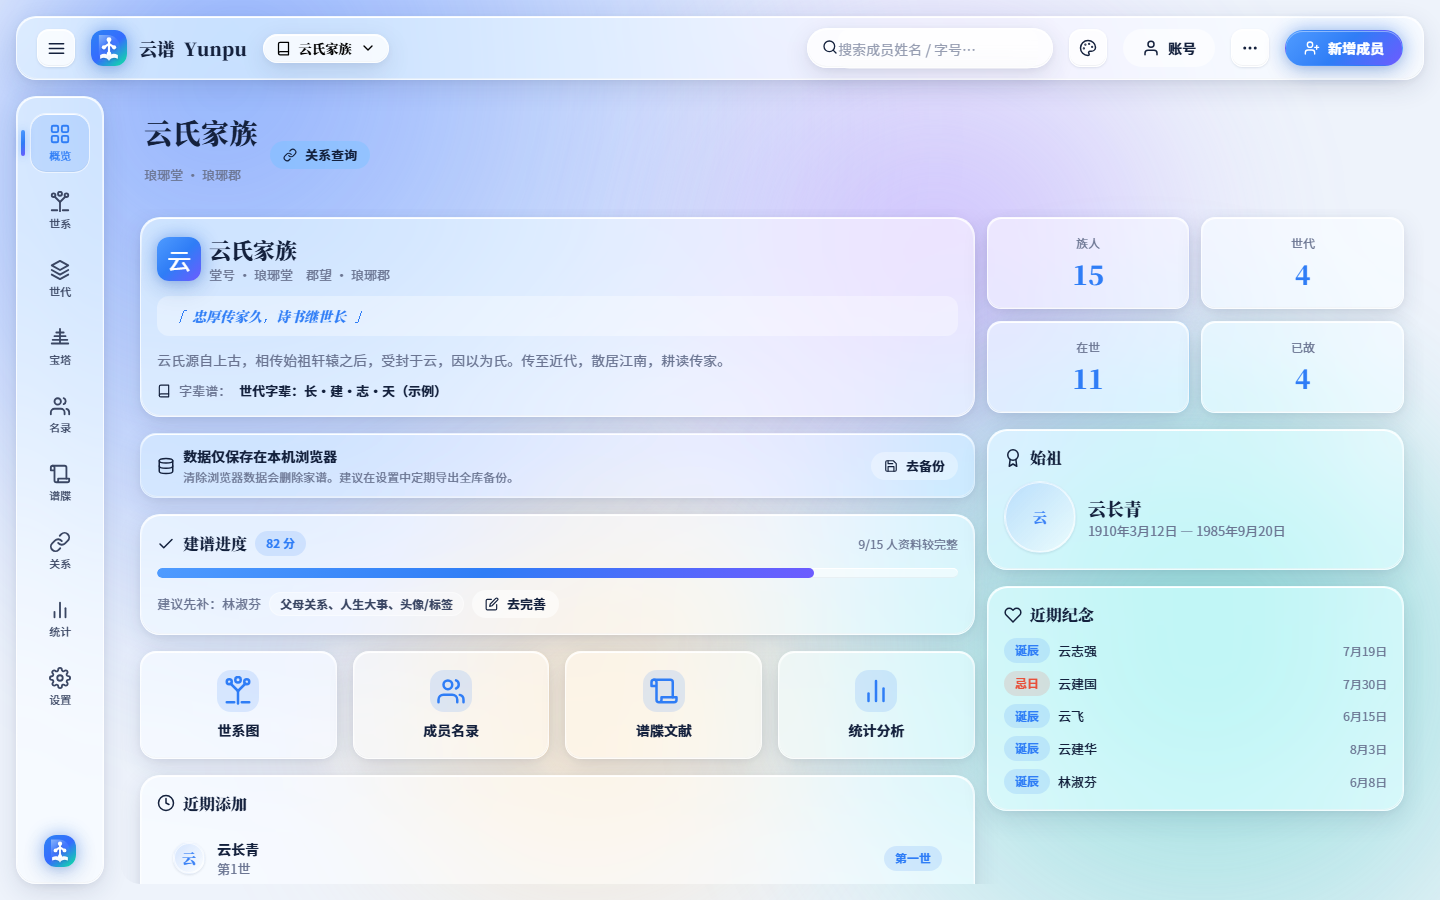Open the 谱牒文献 shortcut card
This screenshot has height=900, width=1440.
664,705
